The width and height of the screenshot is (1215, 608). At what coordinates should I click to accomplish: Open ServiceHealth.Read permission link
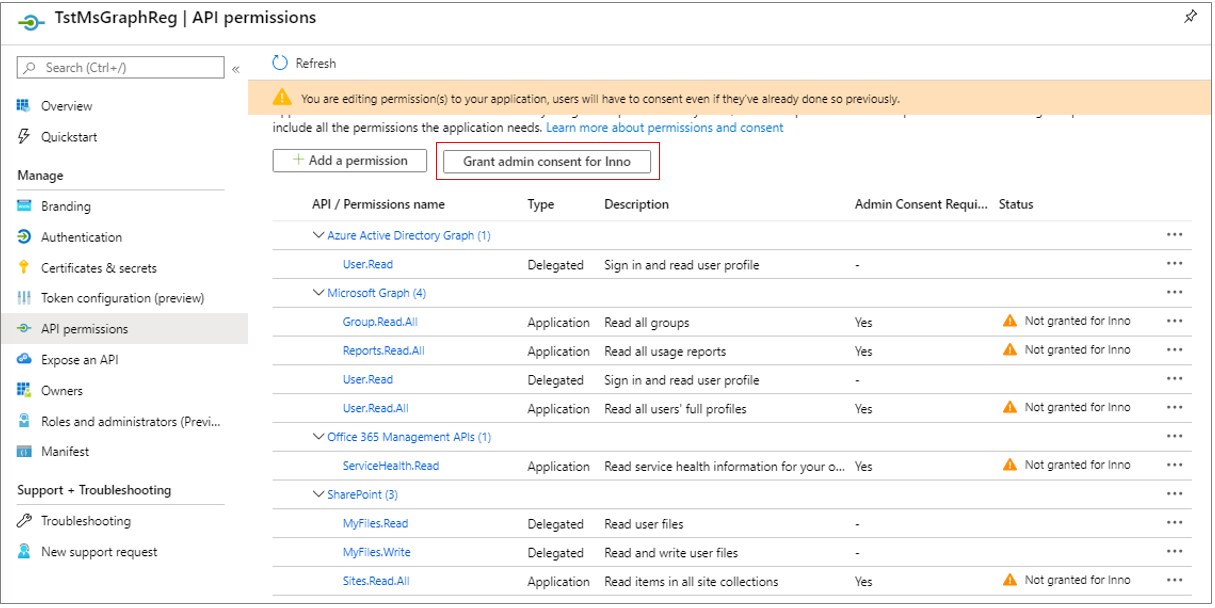(x=391, y=466)
